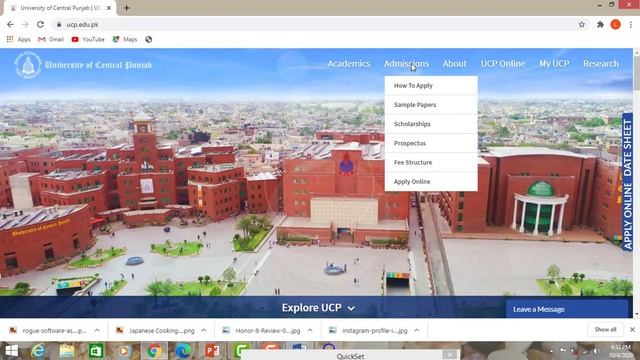Close the downloads bar
The image size is (640, 360).
click(632, 329)
